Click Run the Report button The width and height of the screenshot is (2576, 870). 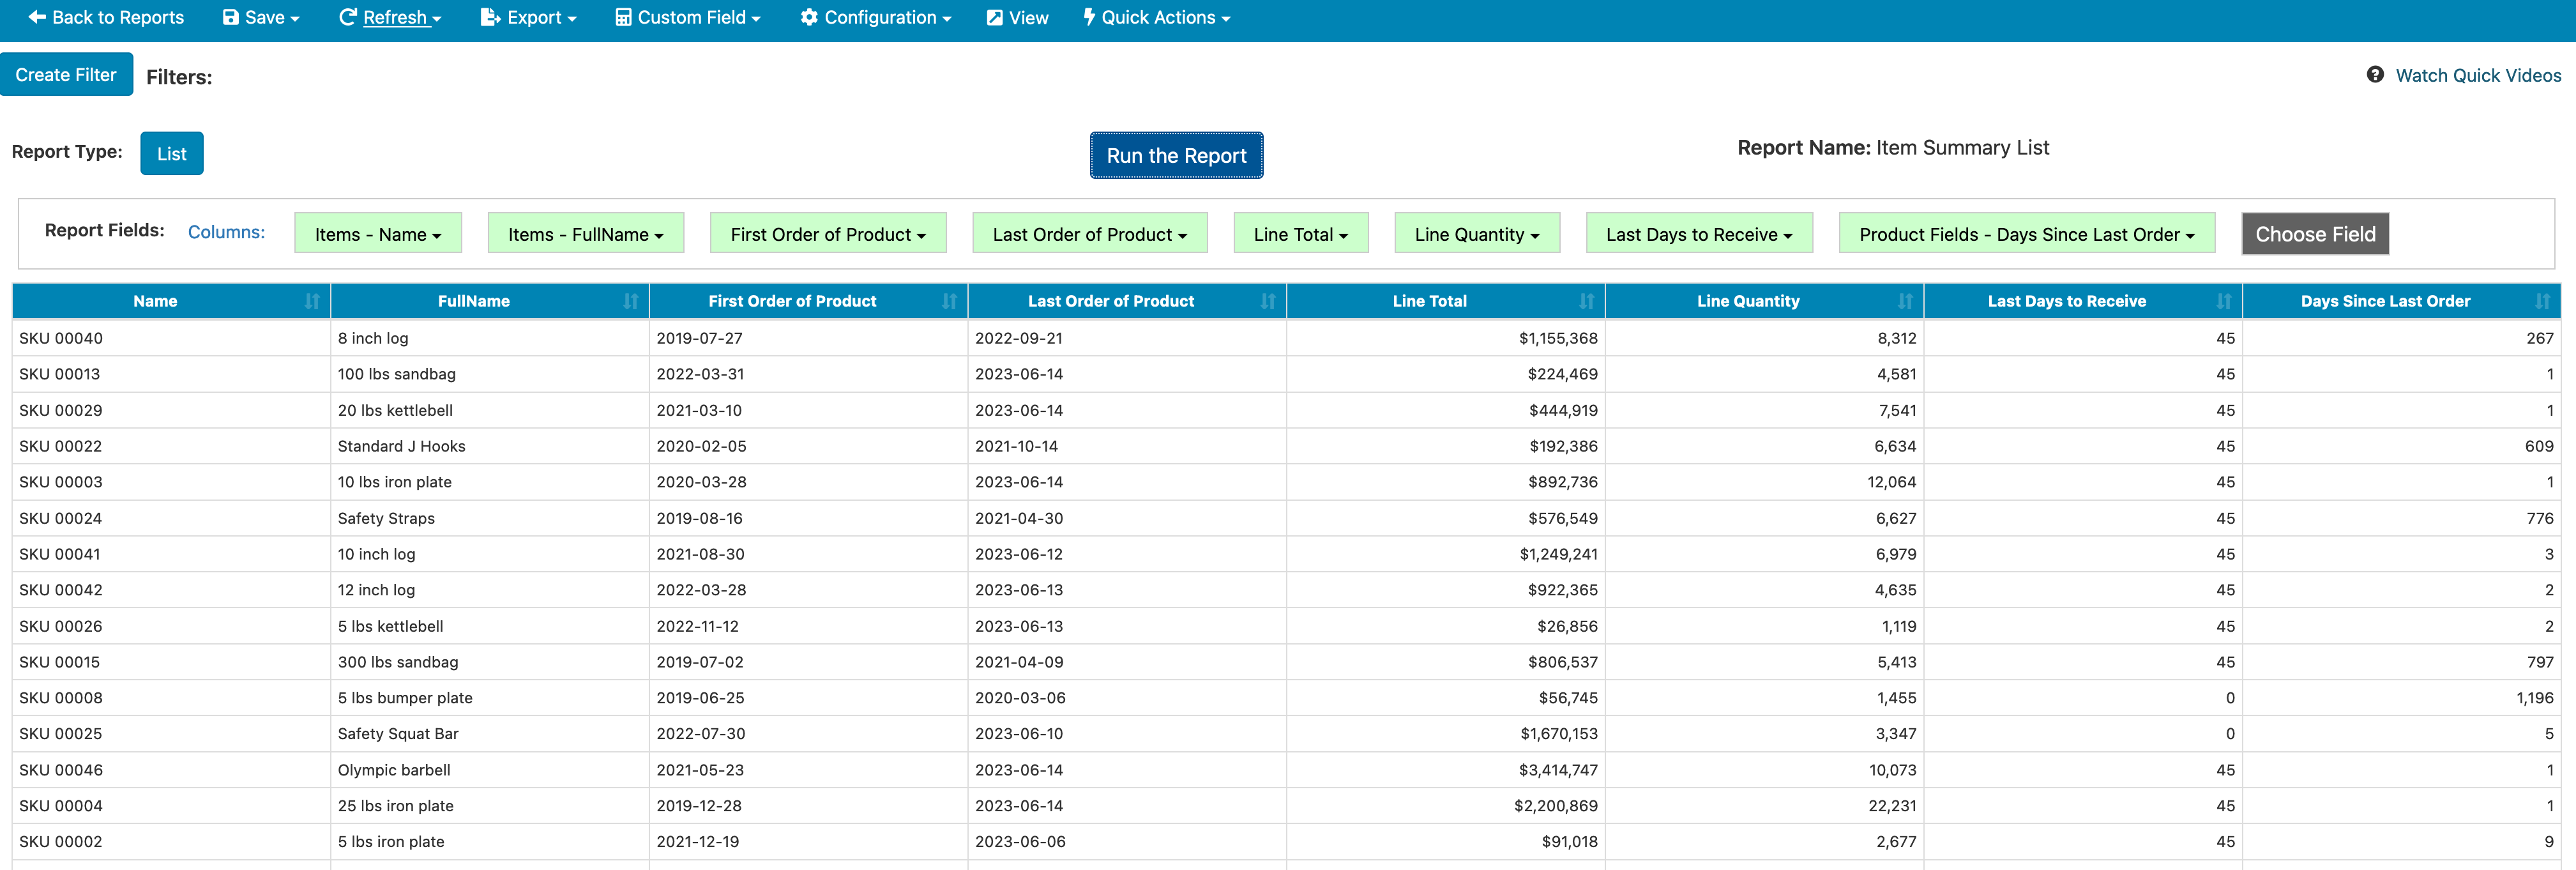click(1176, 155)
